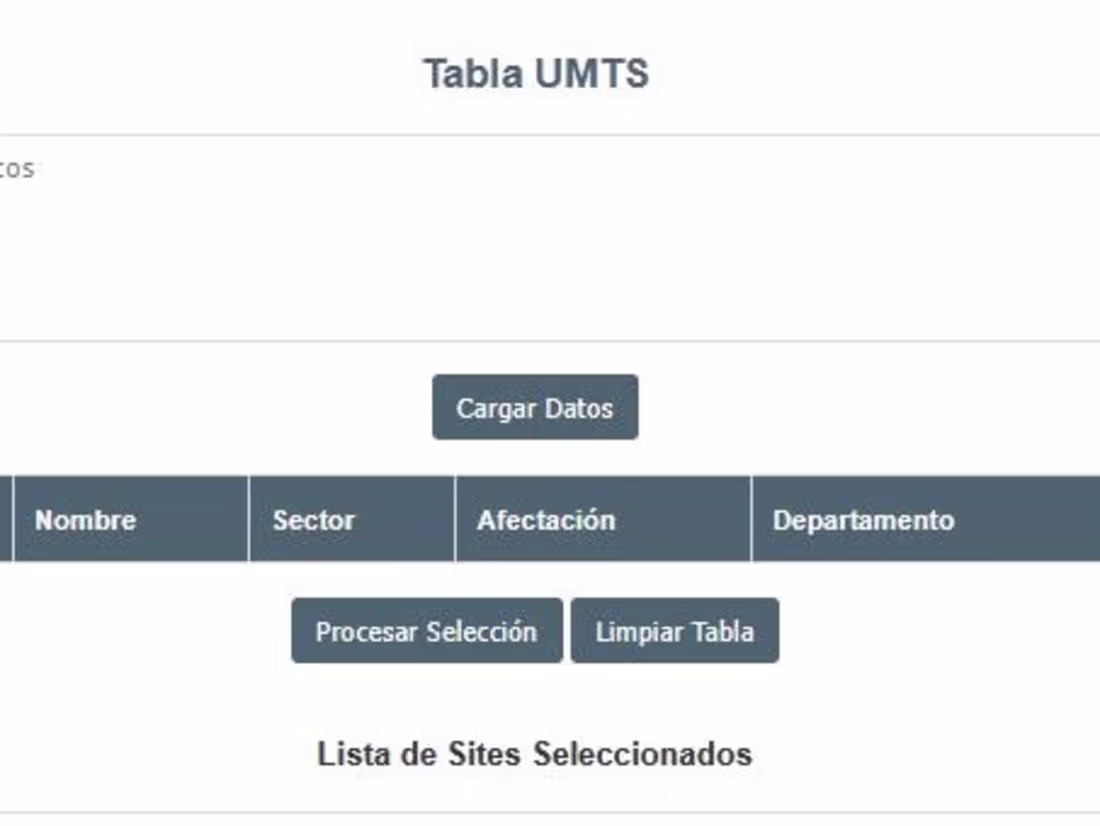Grab the divider between Nombre and Sector headers
The height and width of the screenshot is (826, 1100).
[x=249, y=520]
